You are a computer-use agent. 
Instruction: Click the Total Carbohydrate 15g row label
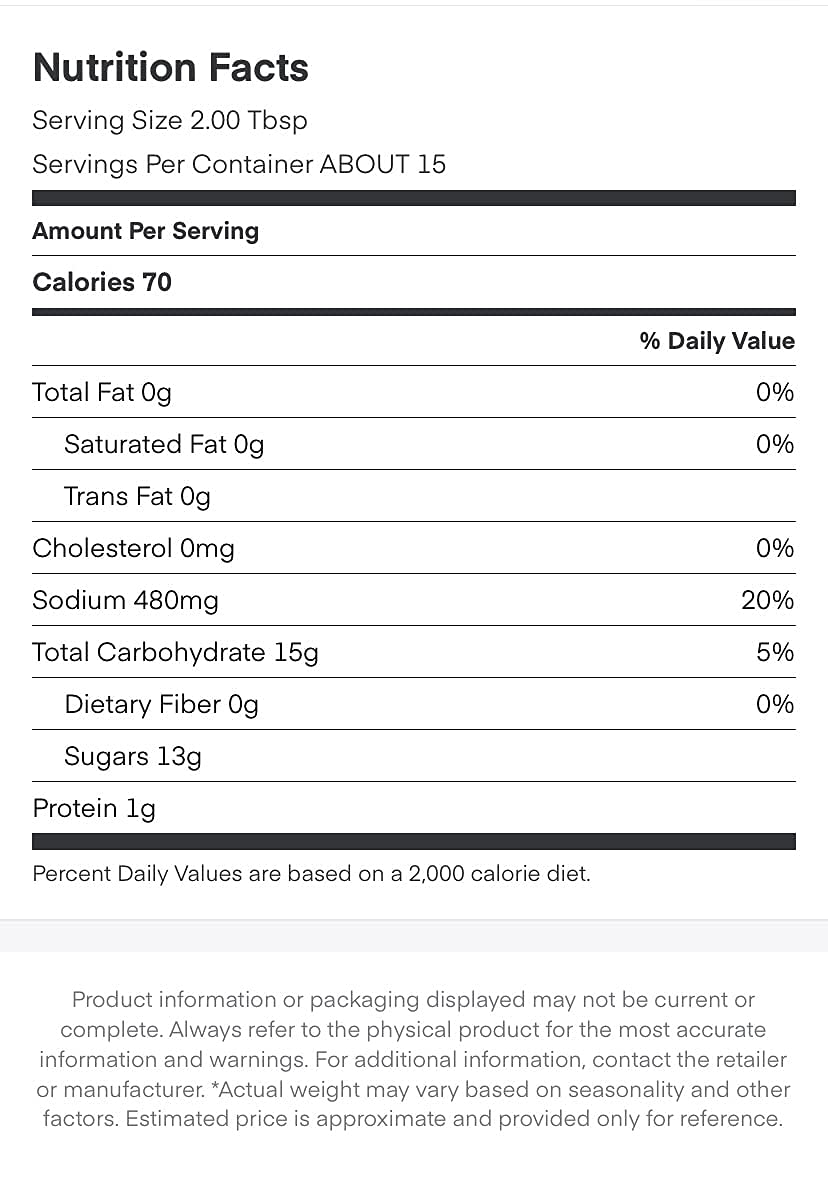[175, 653]
